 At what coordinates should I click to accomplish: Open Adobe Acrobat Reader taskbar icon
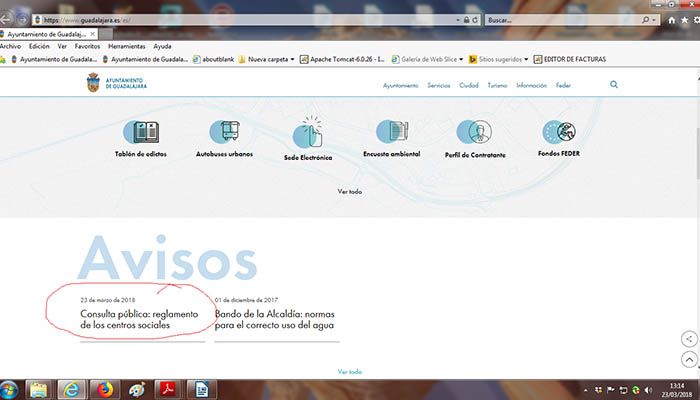(x=168, y=390)
